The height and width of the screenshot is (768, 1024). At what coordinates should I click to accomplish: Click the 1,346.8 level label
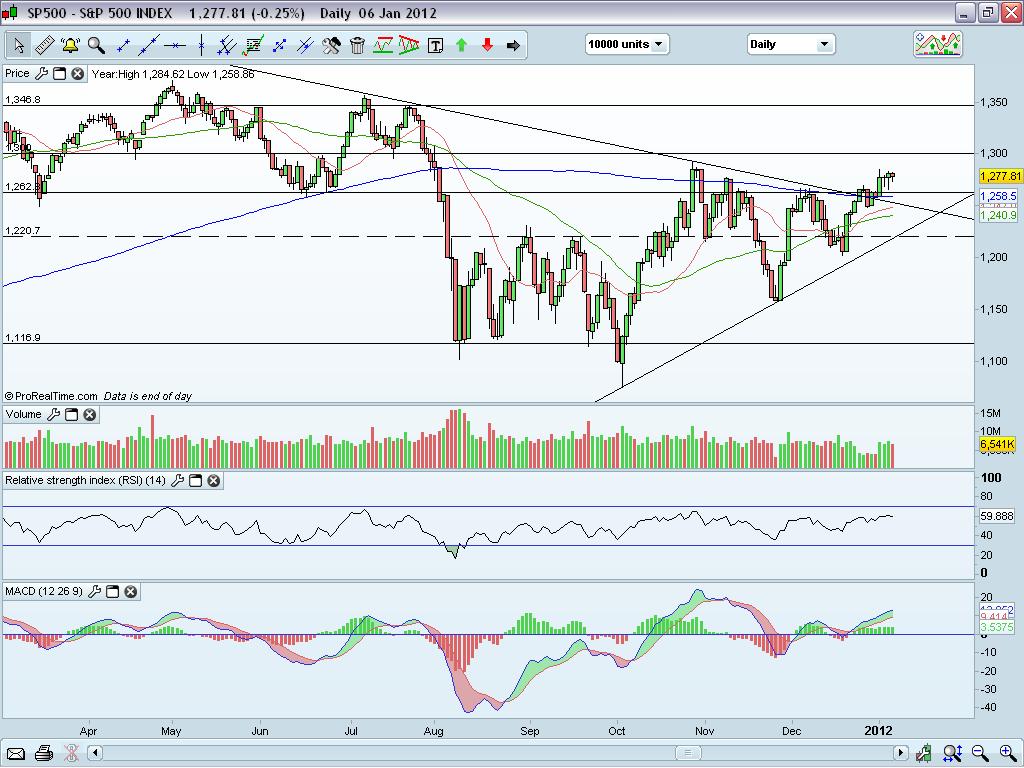coord(23,99)
